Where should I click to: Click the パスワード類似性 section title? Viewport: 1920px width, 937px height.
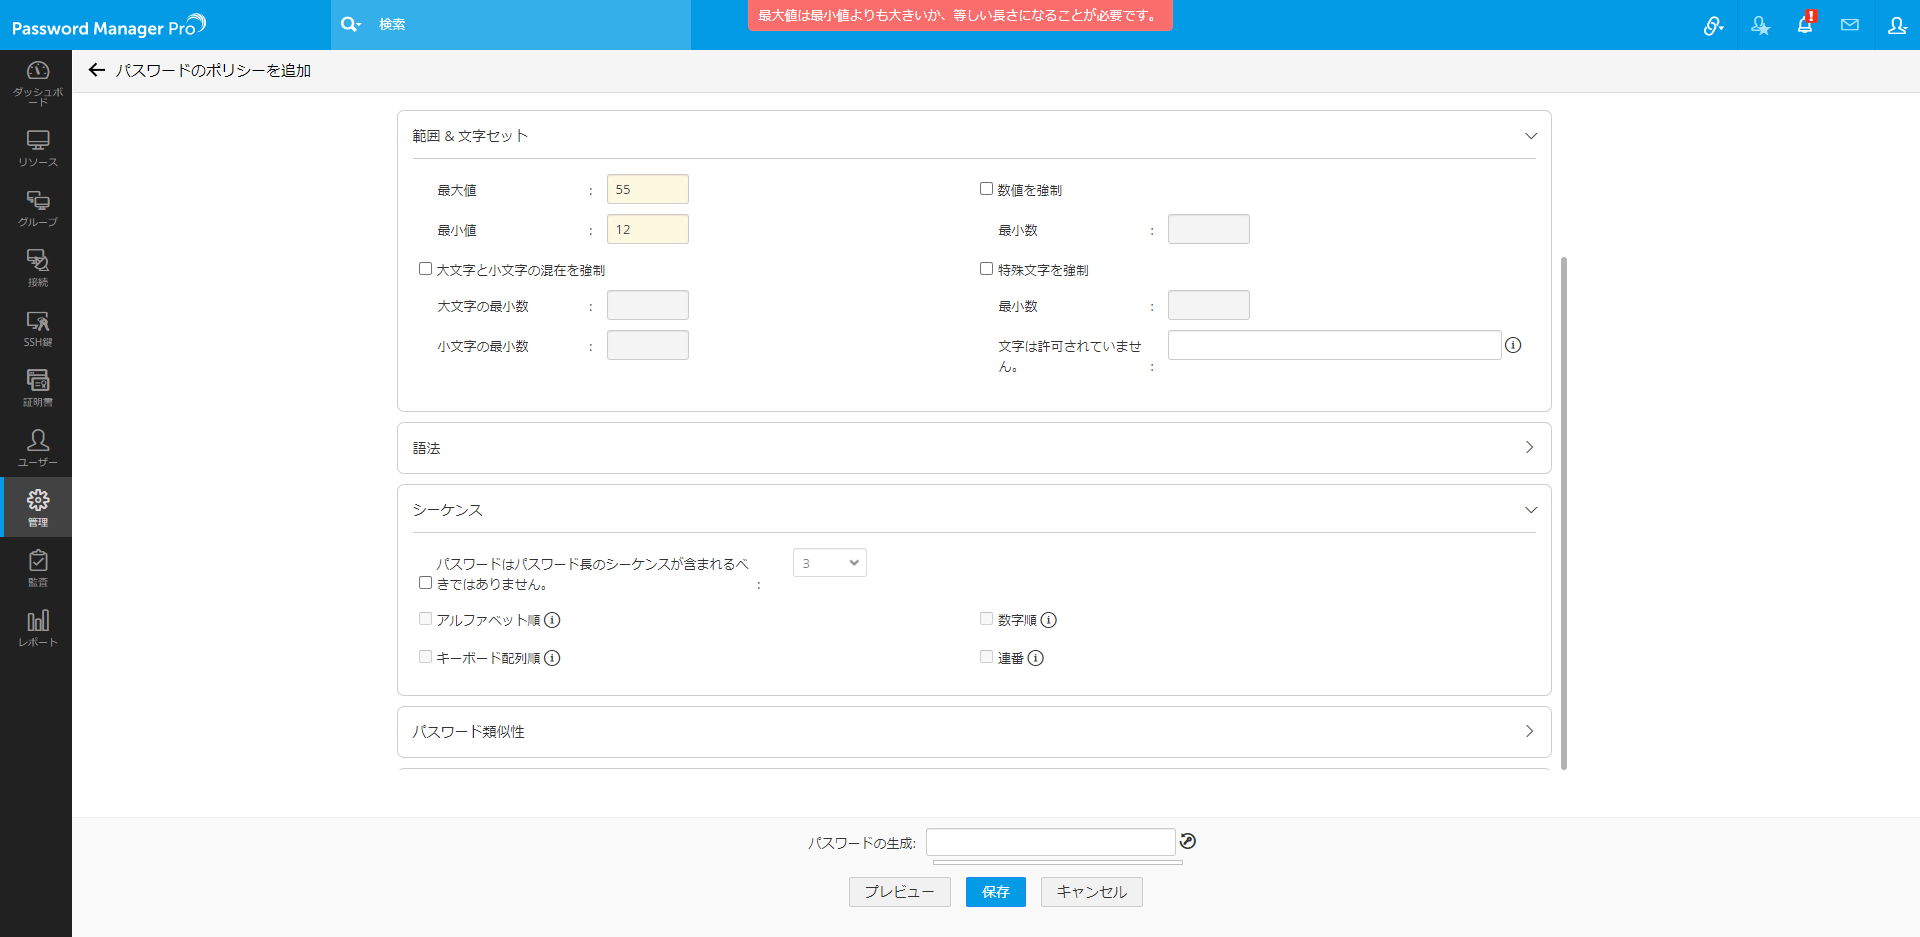469,732
